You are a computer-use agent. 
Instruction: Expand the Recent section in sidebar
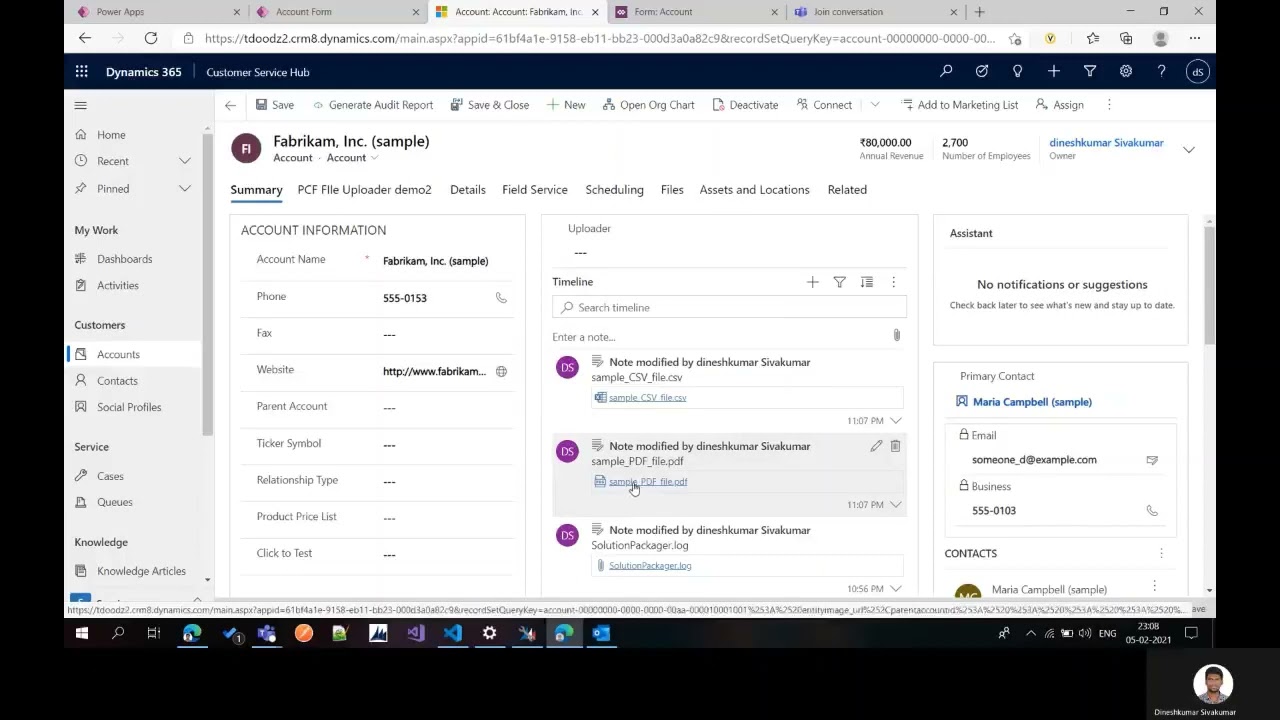pos(185,161)
